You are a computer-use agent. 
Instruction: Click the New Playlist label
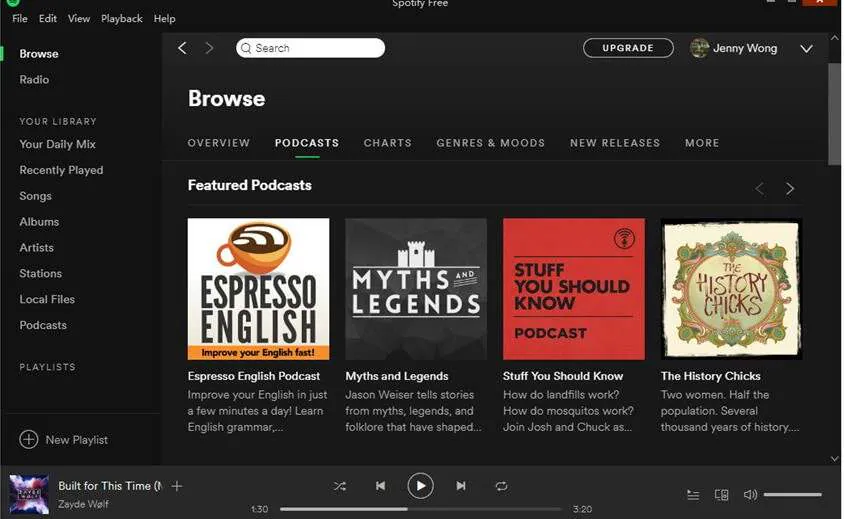point(76,440)
